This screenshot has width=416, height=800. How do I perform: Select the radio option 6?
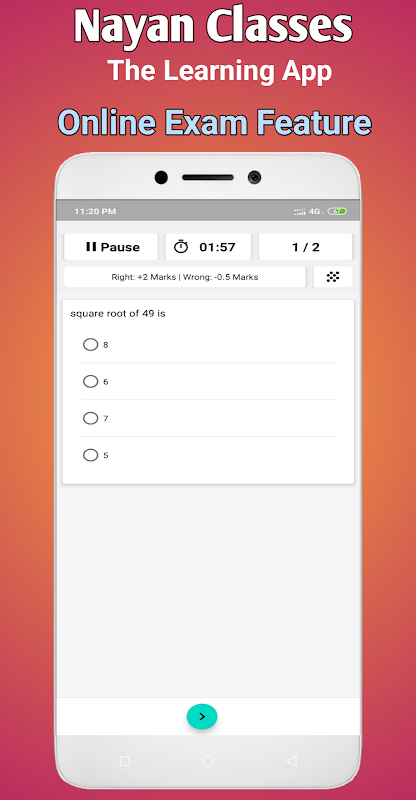tap(90, 382)
